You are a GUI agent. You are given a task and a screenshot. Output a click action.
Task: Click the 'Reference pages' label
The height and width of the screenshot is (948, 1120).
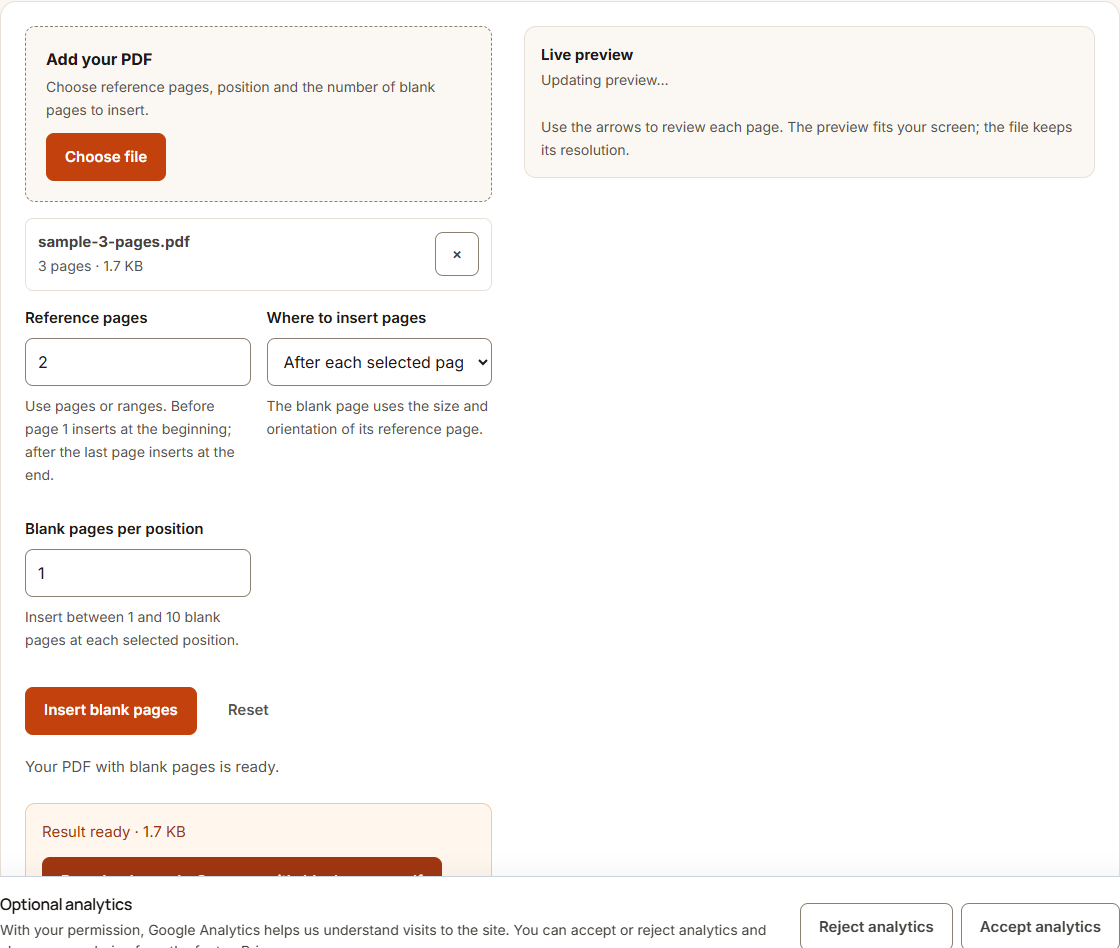coord(86,318)
